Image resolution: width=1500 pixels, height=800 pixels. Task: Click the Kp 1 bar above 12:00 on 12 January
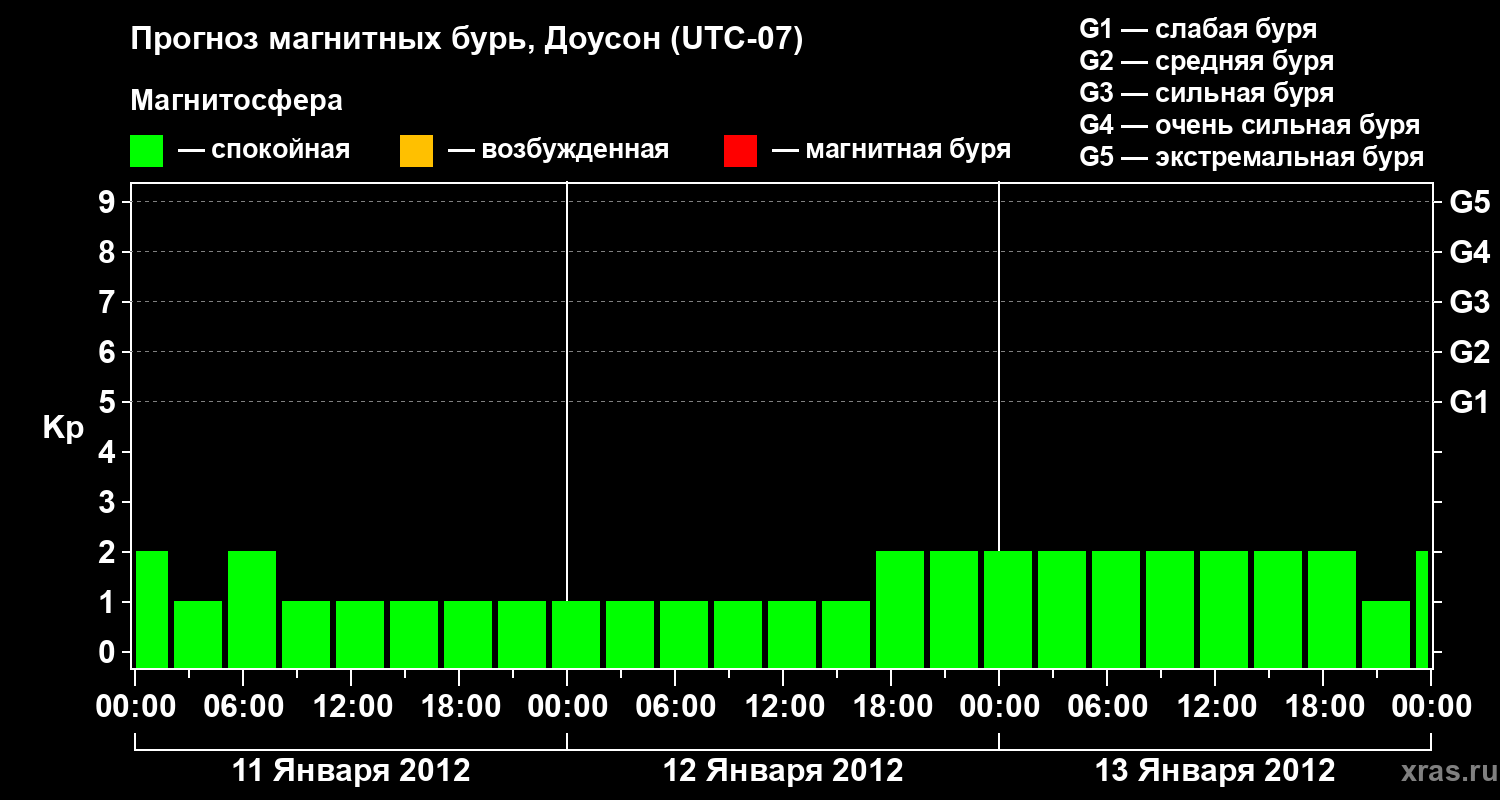[x=792, y=634]
